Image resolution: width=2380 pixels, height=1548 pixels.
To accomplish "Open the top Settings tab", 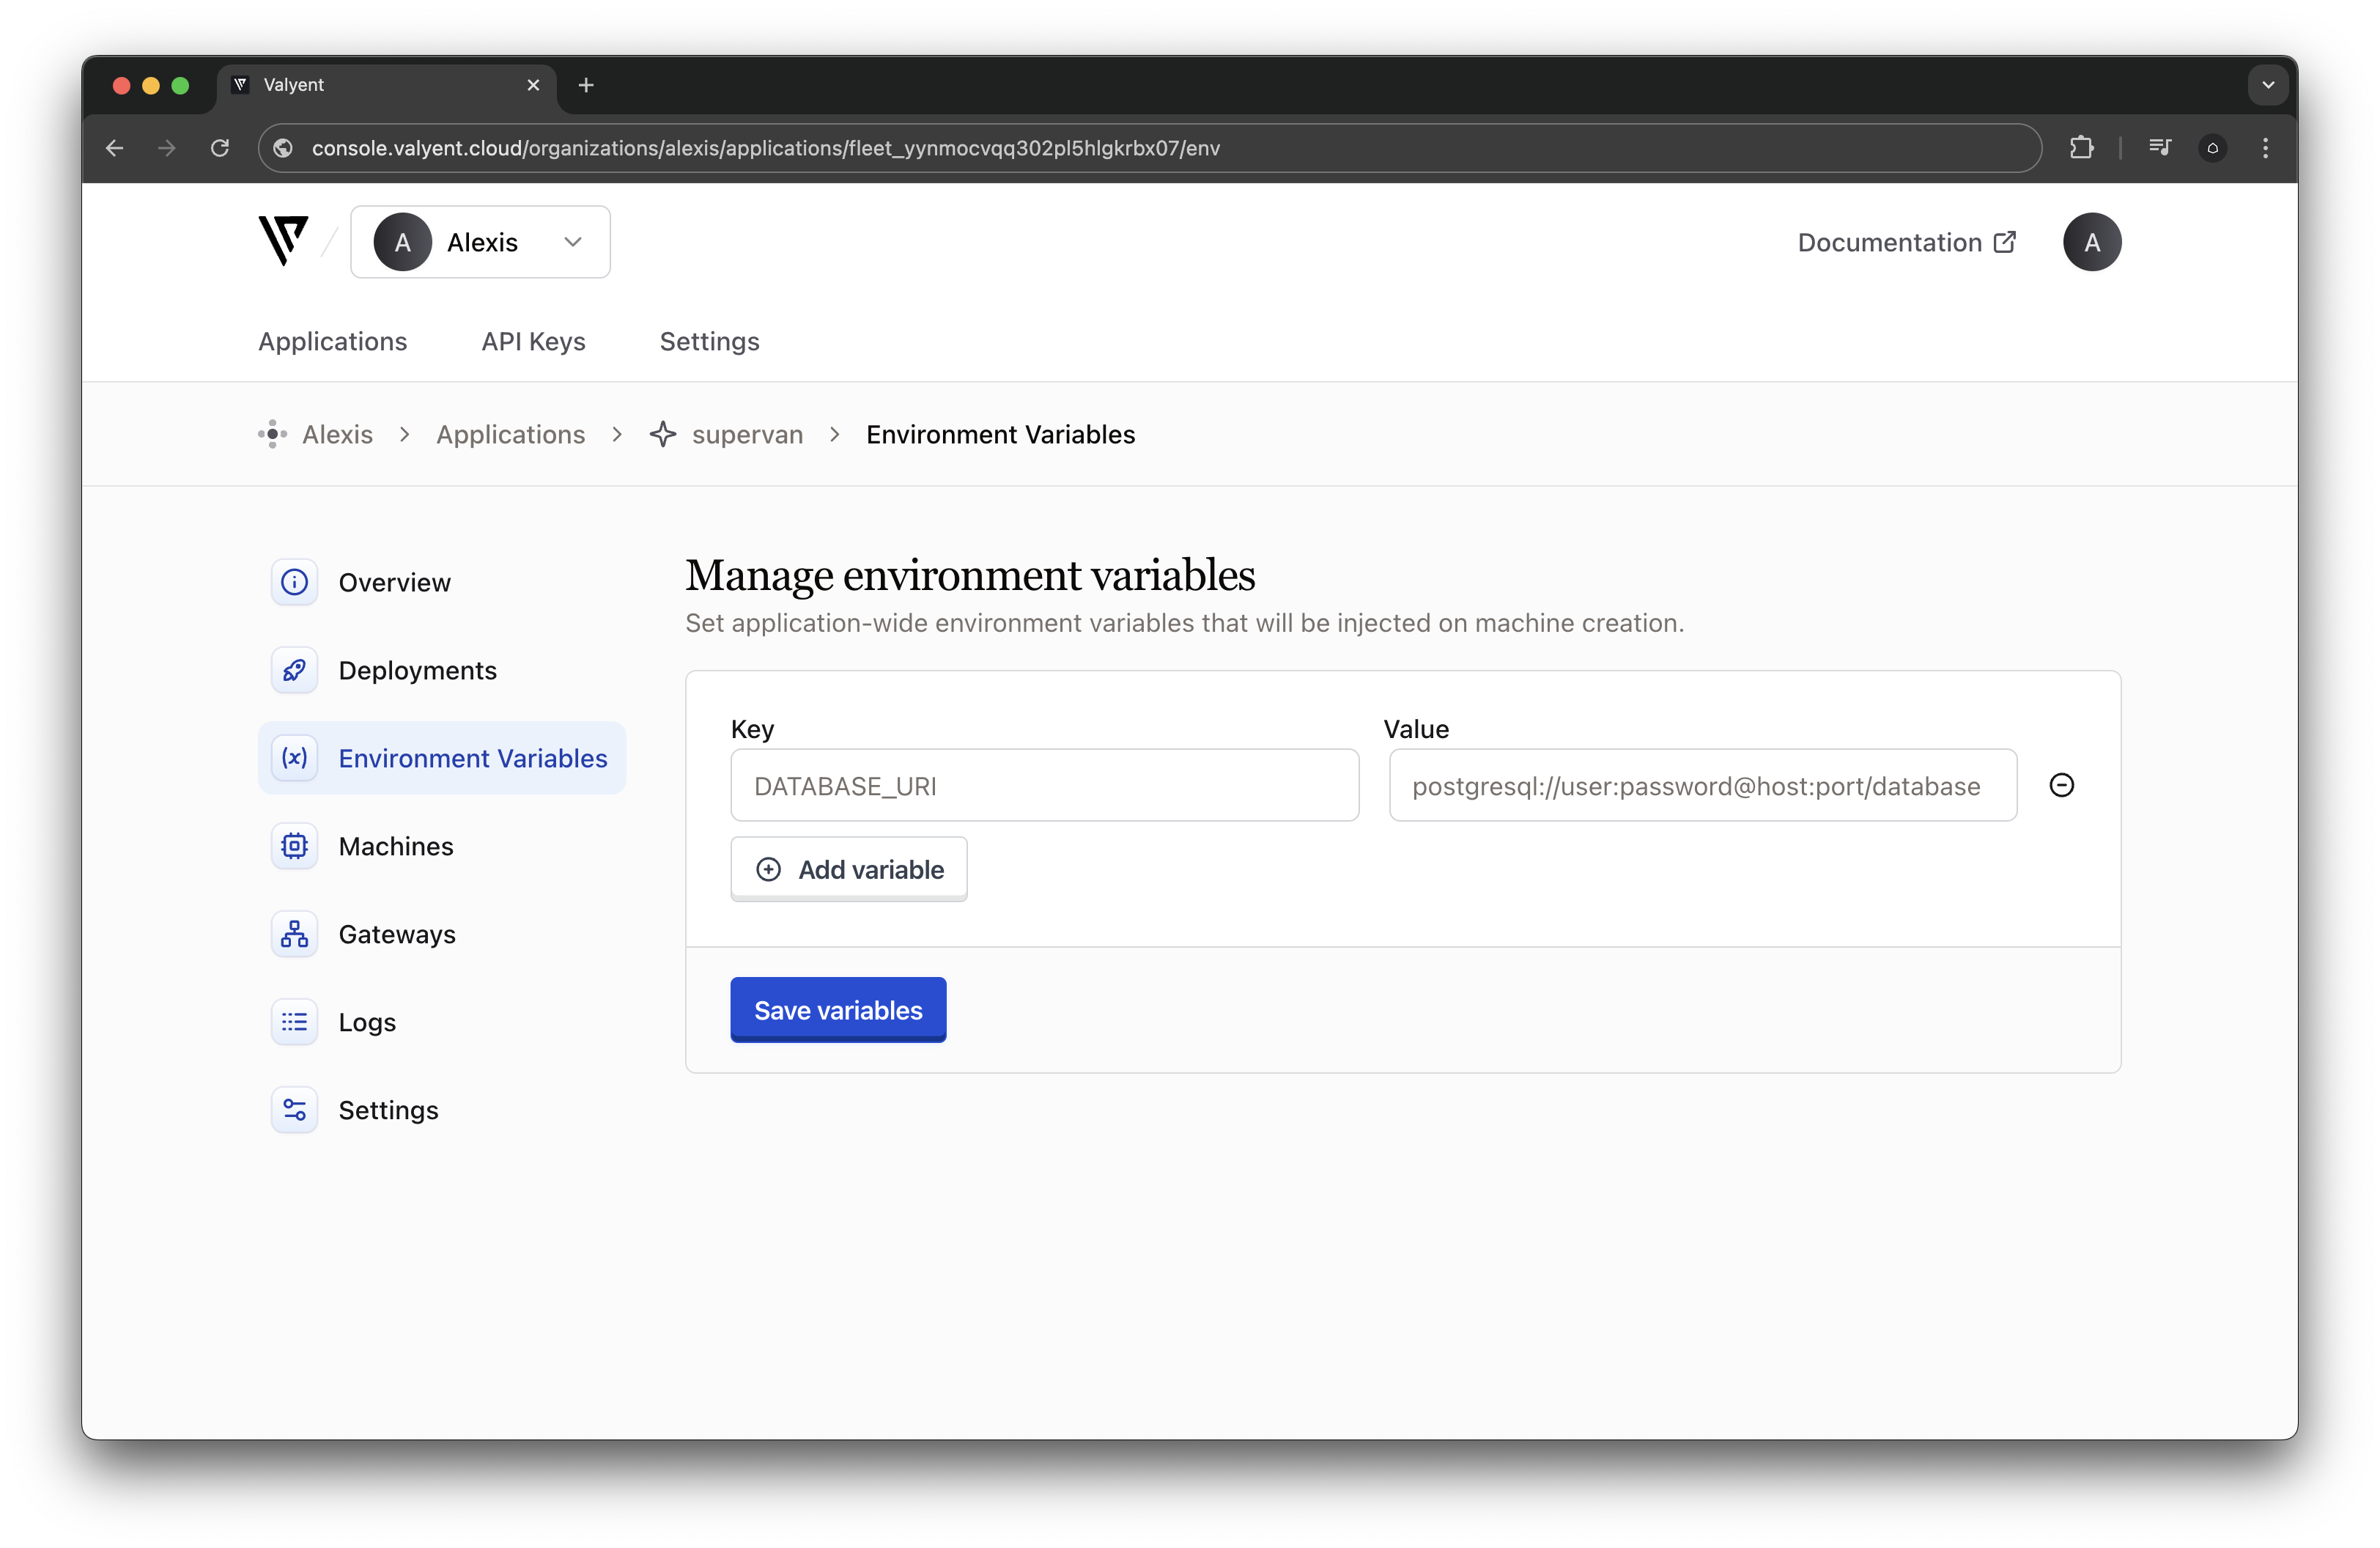I will click(x=709, y=342).
